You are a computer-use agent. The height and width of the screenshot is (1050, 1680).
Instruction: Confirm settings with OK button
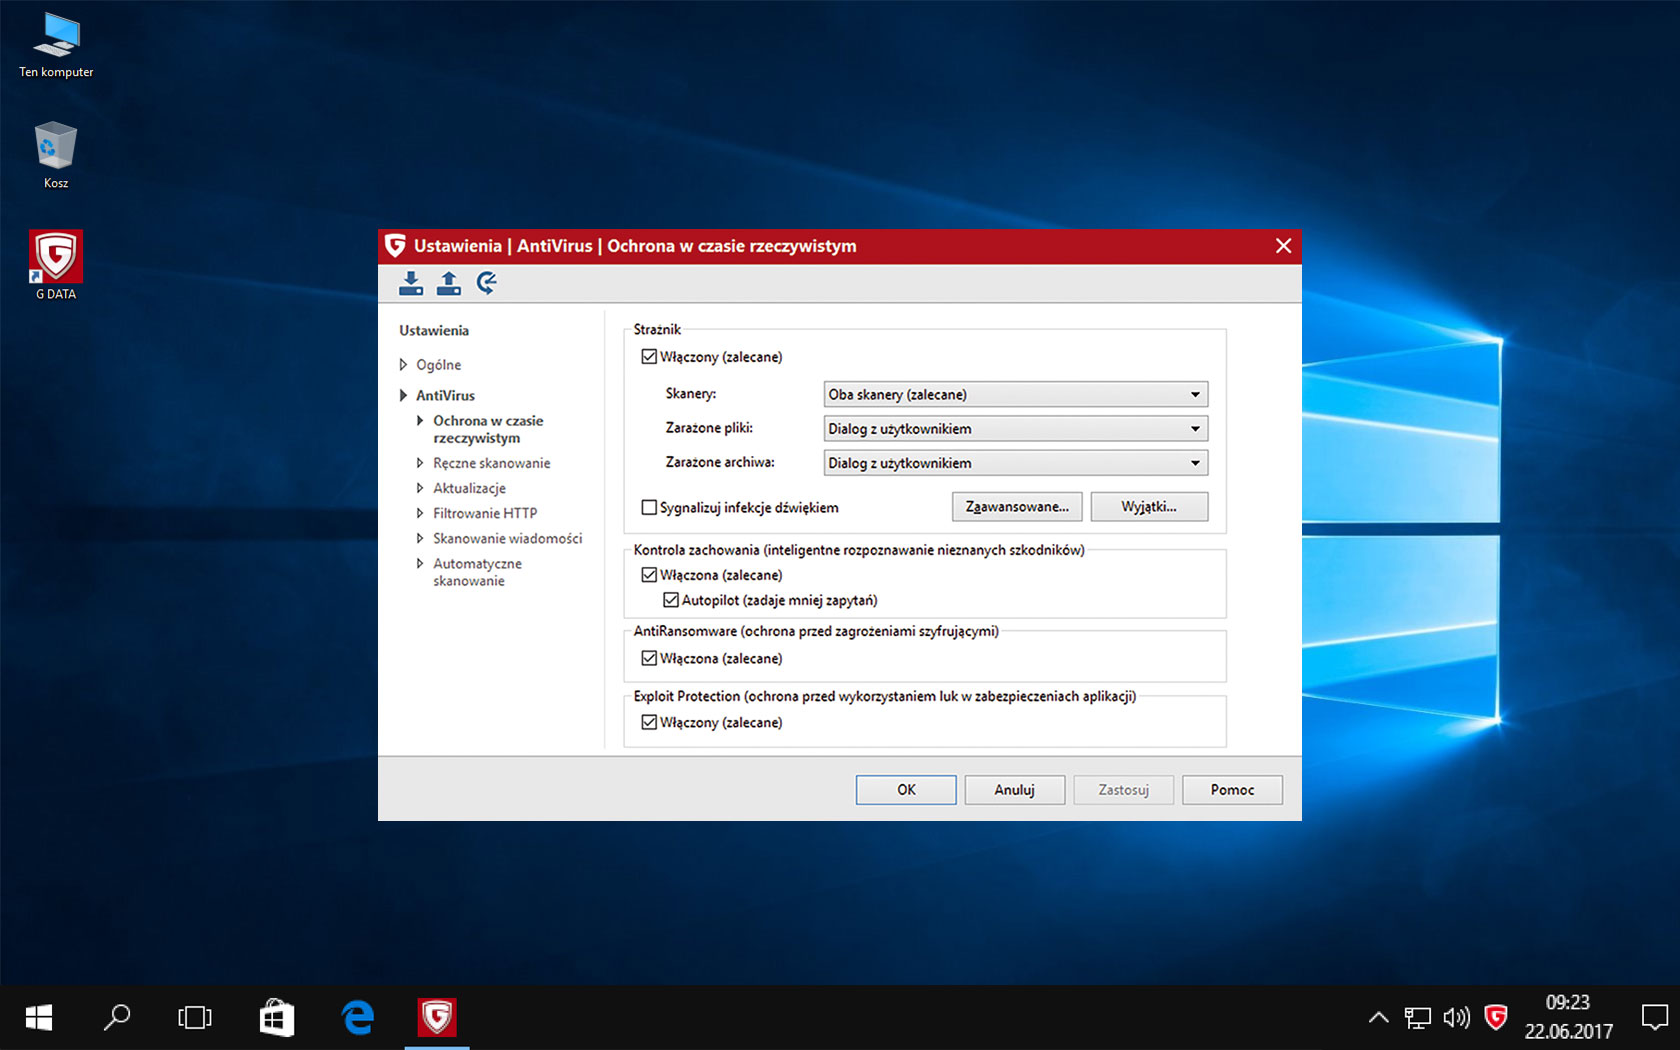click(x=906, y=790)
